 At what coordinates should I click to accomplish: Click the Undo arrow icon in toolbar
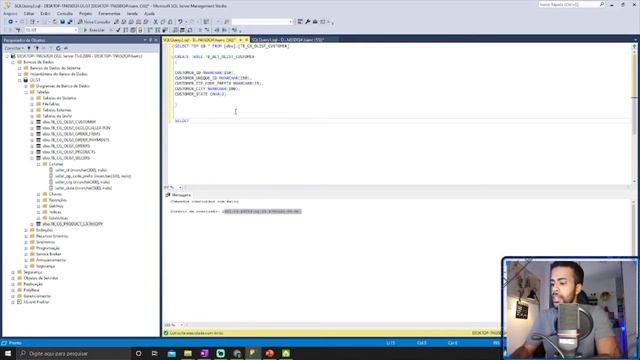coord(180,22)
